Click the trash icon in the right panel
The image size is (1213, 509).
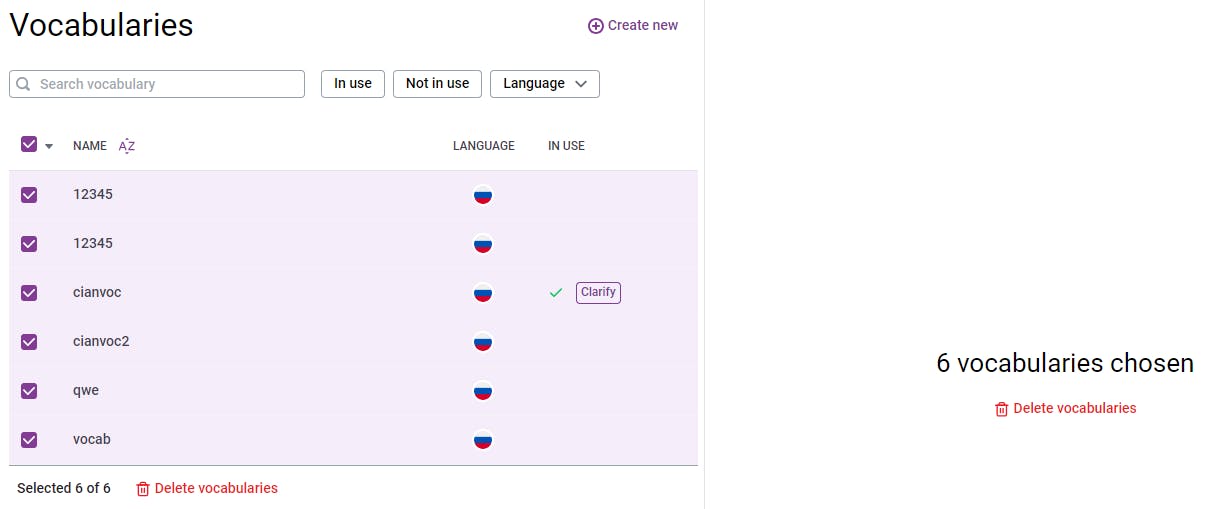(1001, 409)
